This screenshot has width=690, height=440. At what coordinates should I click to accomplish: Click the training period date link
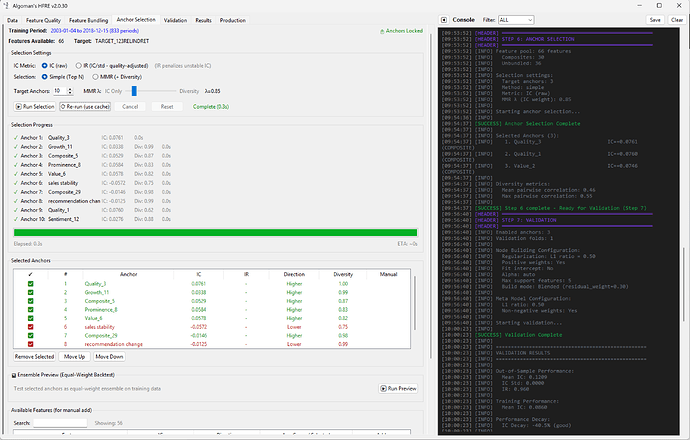click(x=95, y=31)
